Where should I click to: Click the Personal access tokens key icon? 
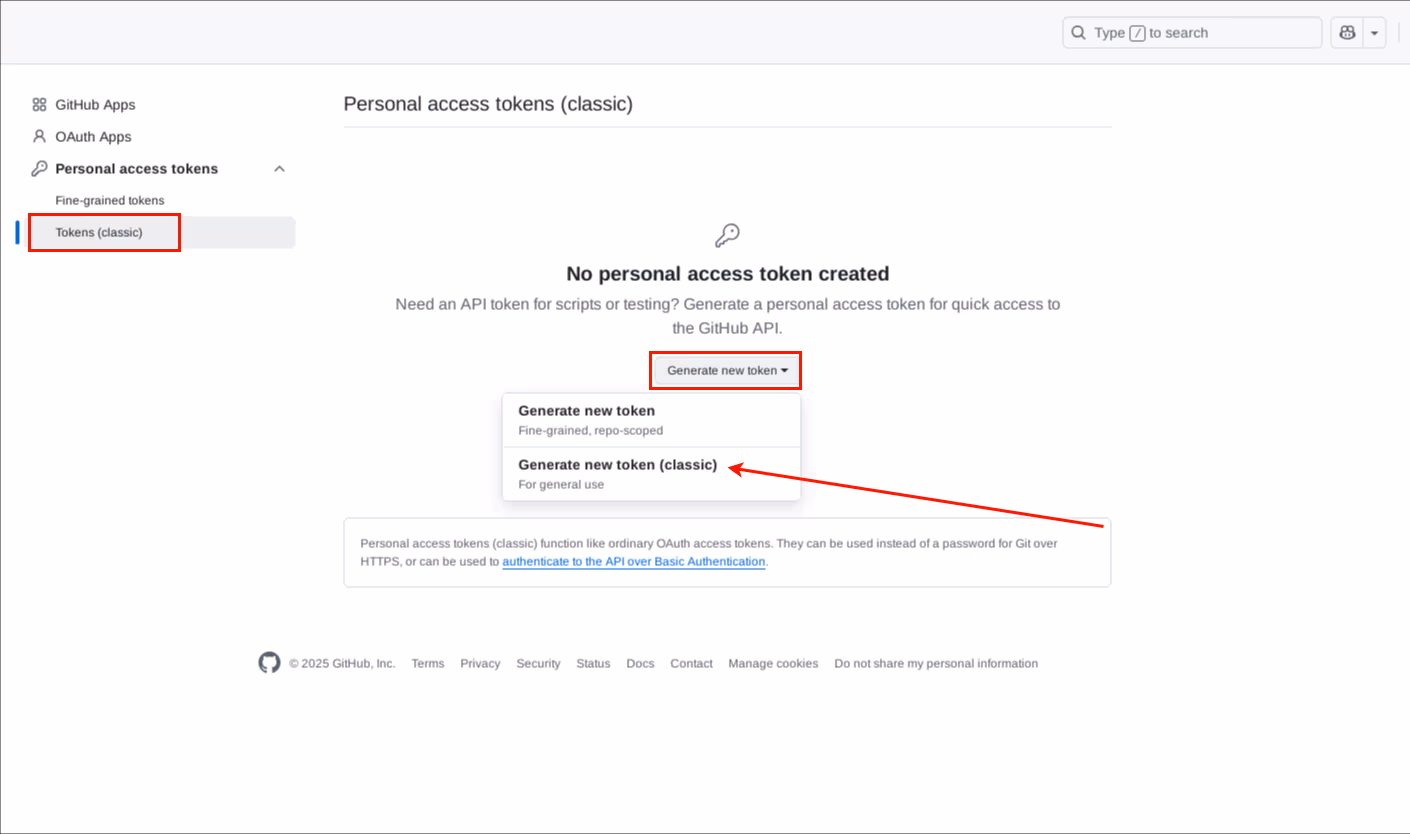click(x=40, y=169)
